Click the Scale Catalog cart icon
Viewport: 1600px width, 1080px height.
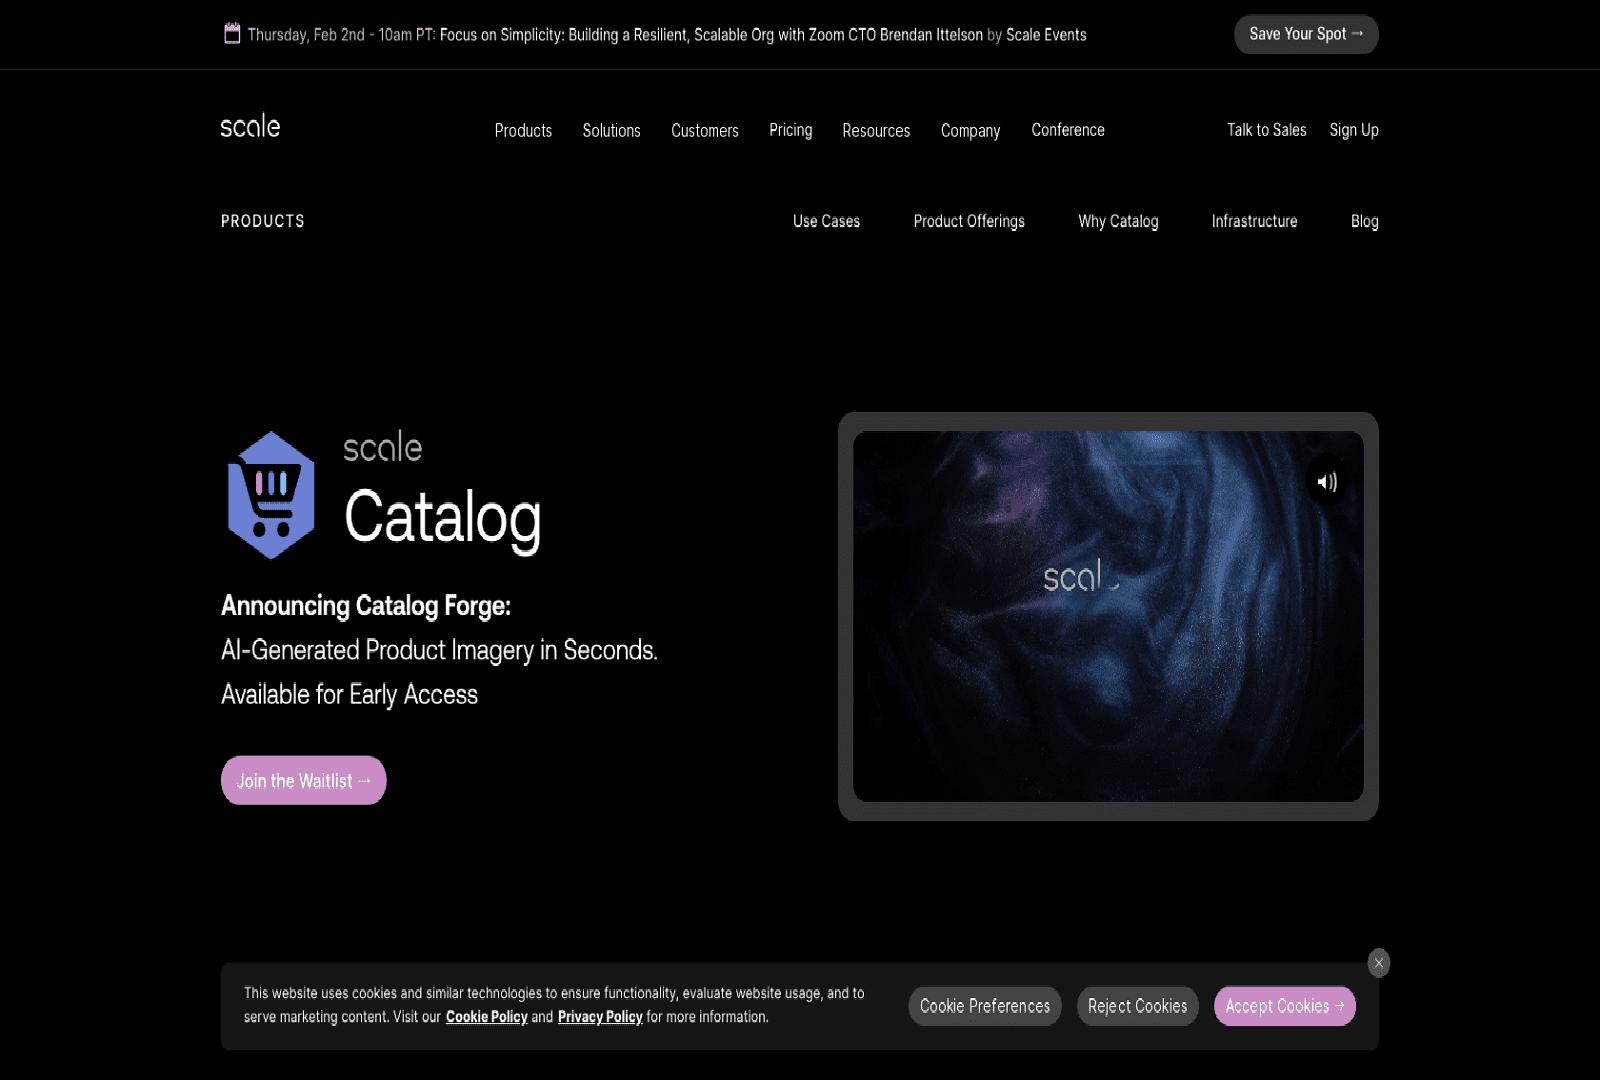click(270, 492)
